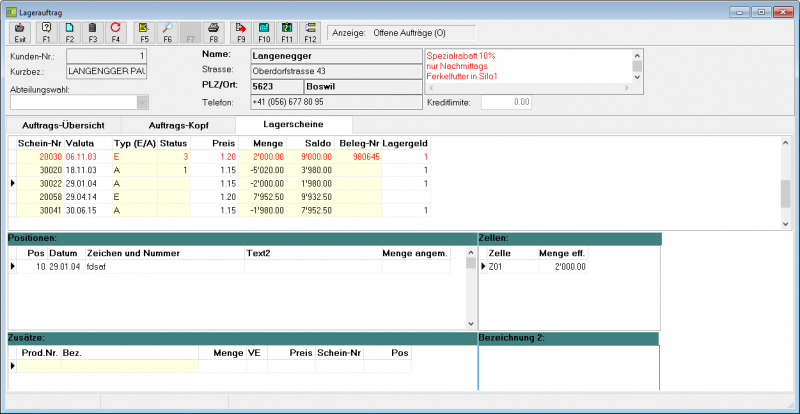Click the F9 red arrow icon
This screenshot has width=800, height=414.
(241, 32)
